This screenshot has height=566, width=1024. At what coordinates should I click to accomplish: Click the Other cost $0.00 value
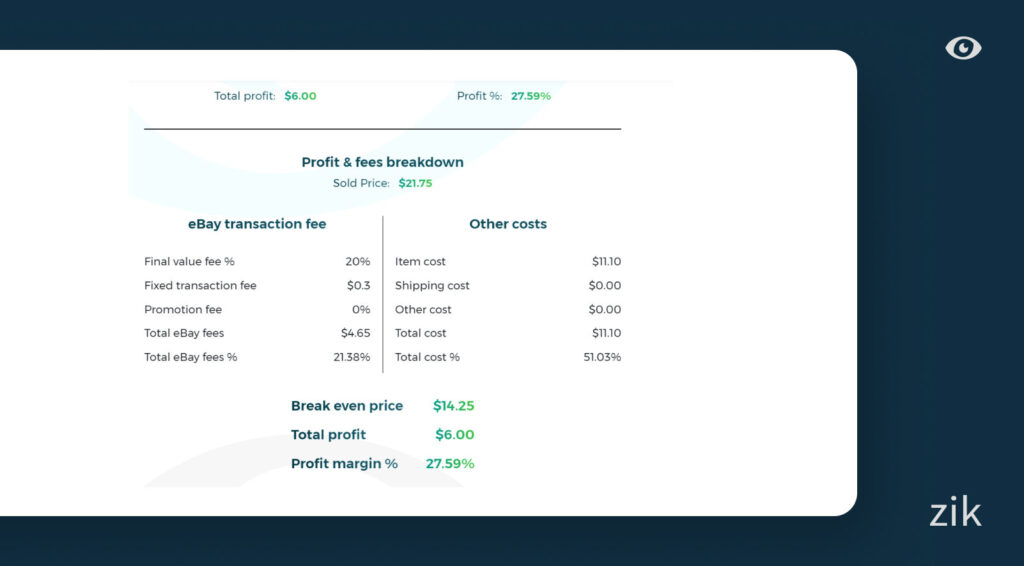[605, 310]
